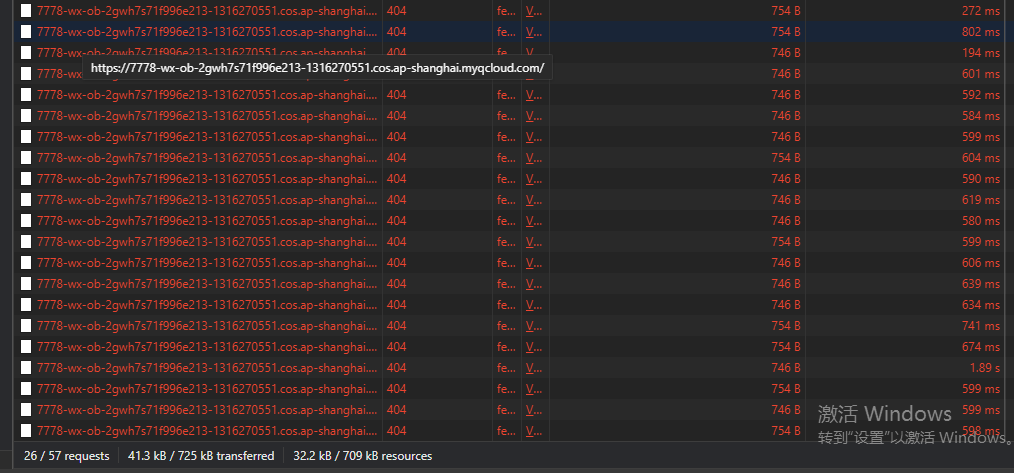Open the initiator link in the 1.89 s row
1014x473 pixels.
[534, 368]
